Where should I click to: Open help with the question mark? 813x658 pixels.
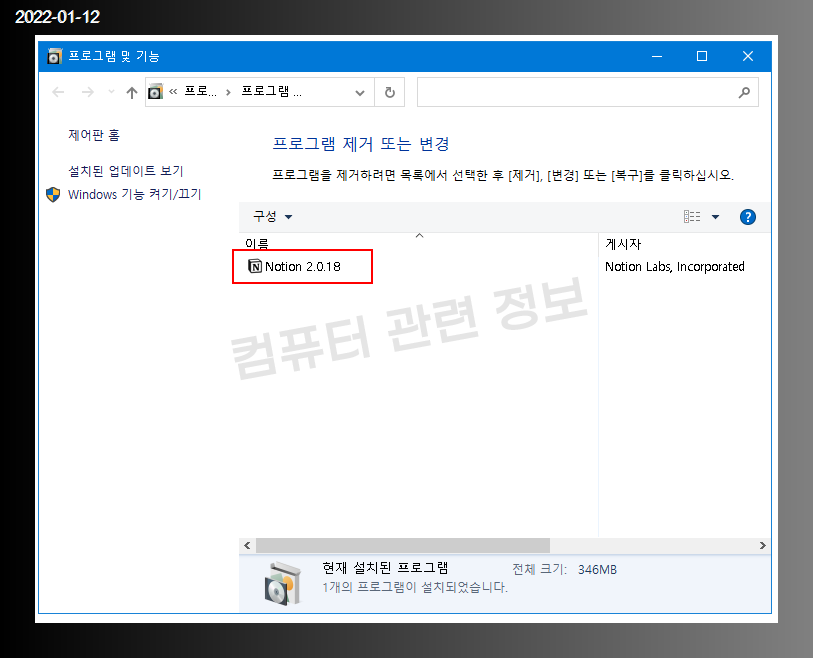click(747, 217)
